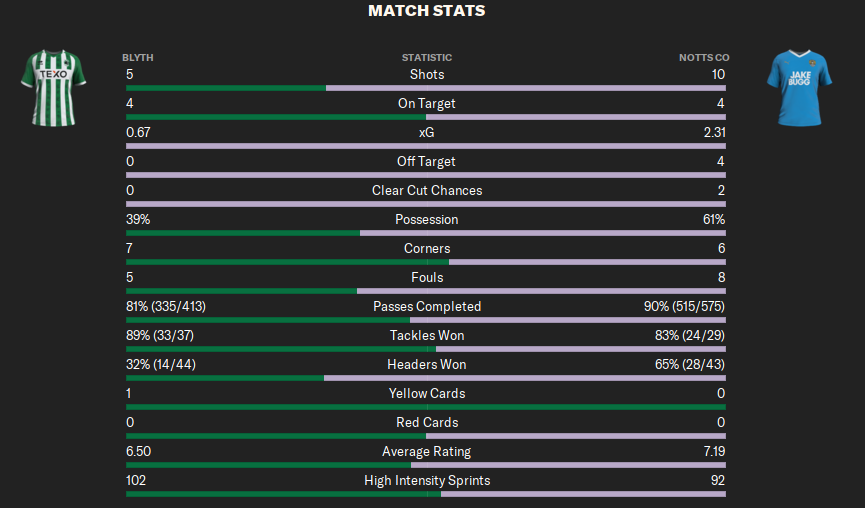Click the Notts Co blue kit icon

point(799,88)
